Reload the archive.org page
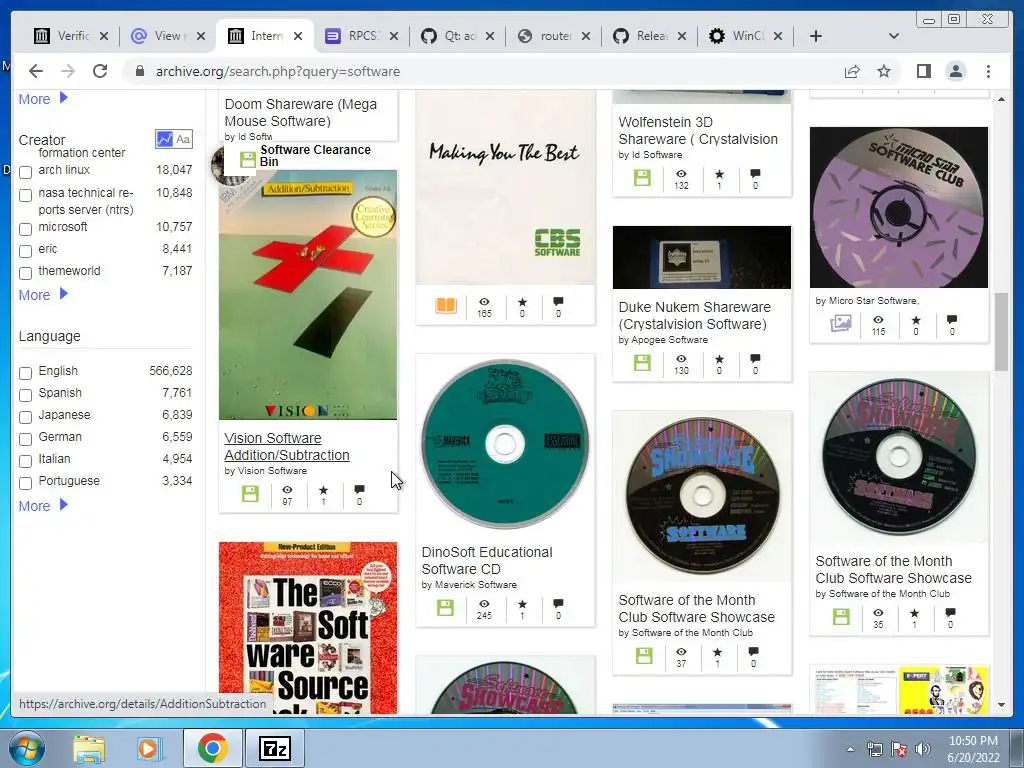Screen dimensions: 1024x768 pos(99,71)
